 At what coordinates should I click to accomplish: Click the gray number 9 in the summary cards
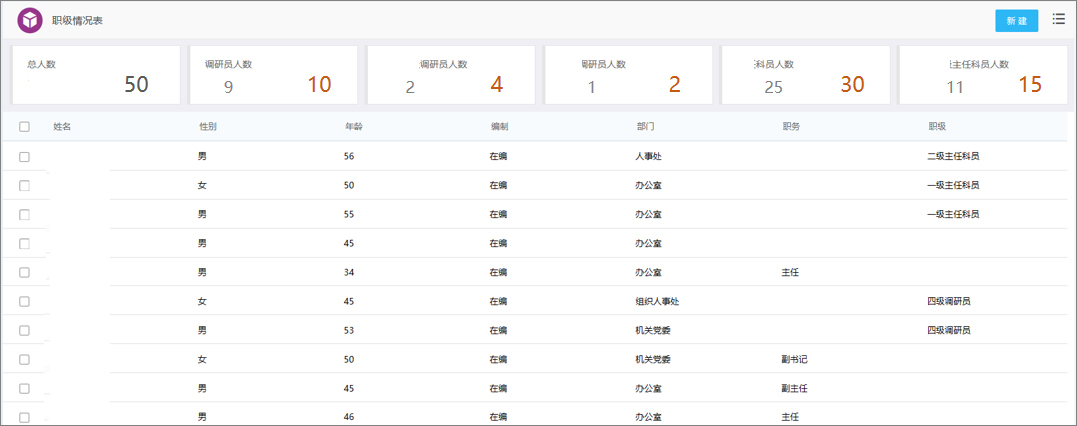pyautogui.click(x=229, y=87)
